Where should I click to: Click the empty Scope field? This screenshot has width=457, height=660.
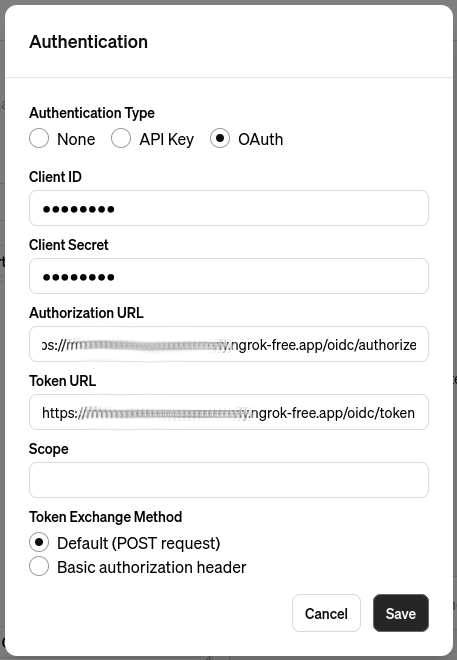(229, 480)
